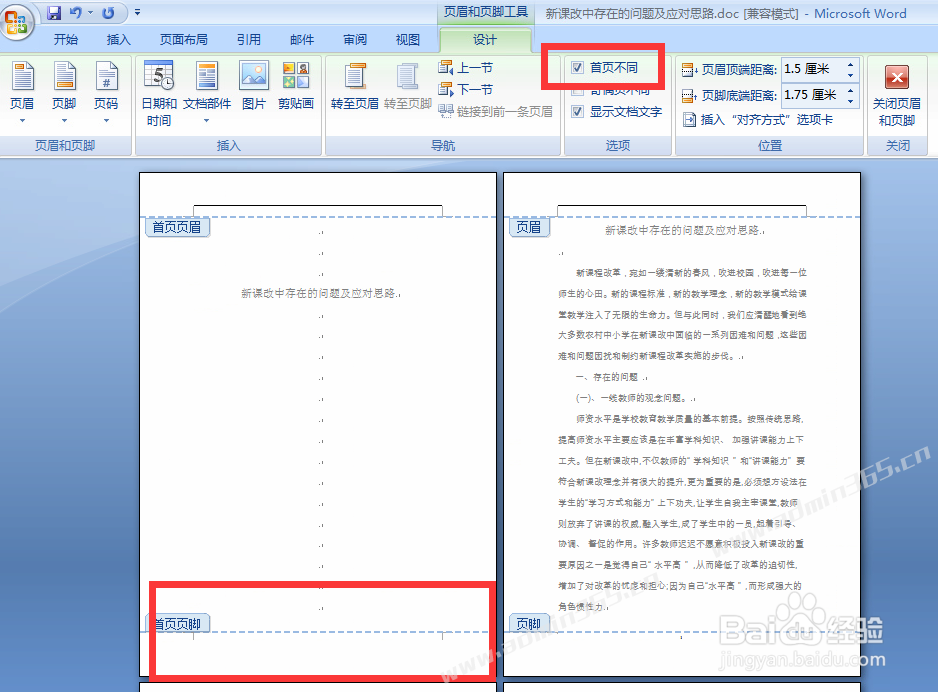Open the 视图 tab
This screenshot has width=938, height=692.
click(x=407, y=39)
